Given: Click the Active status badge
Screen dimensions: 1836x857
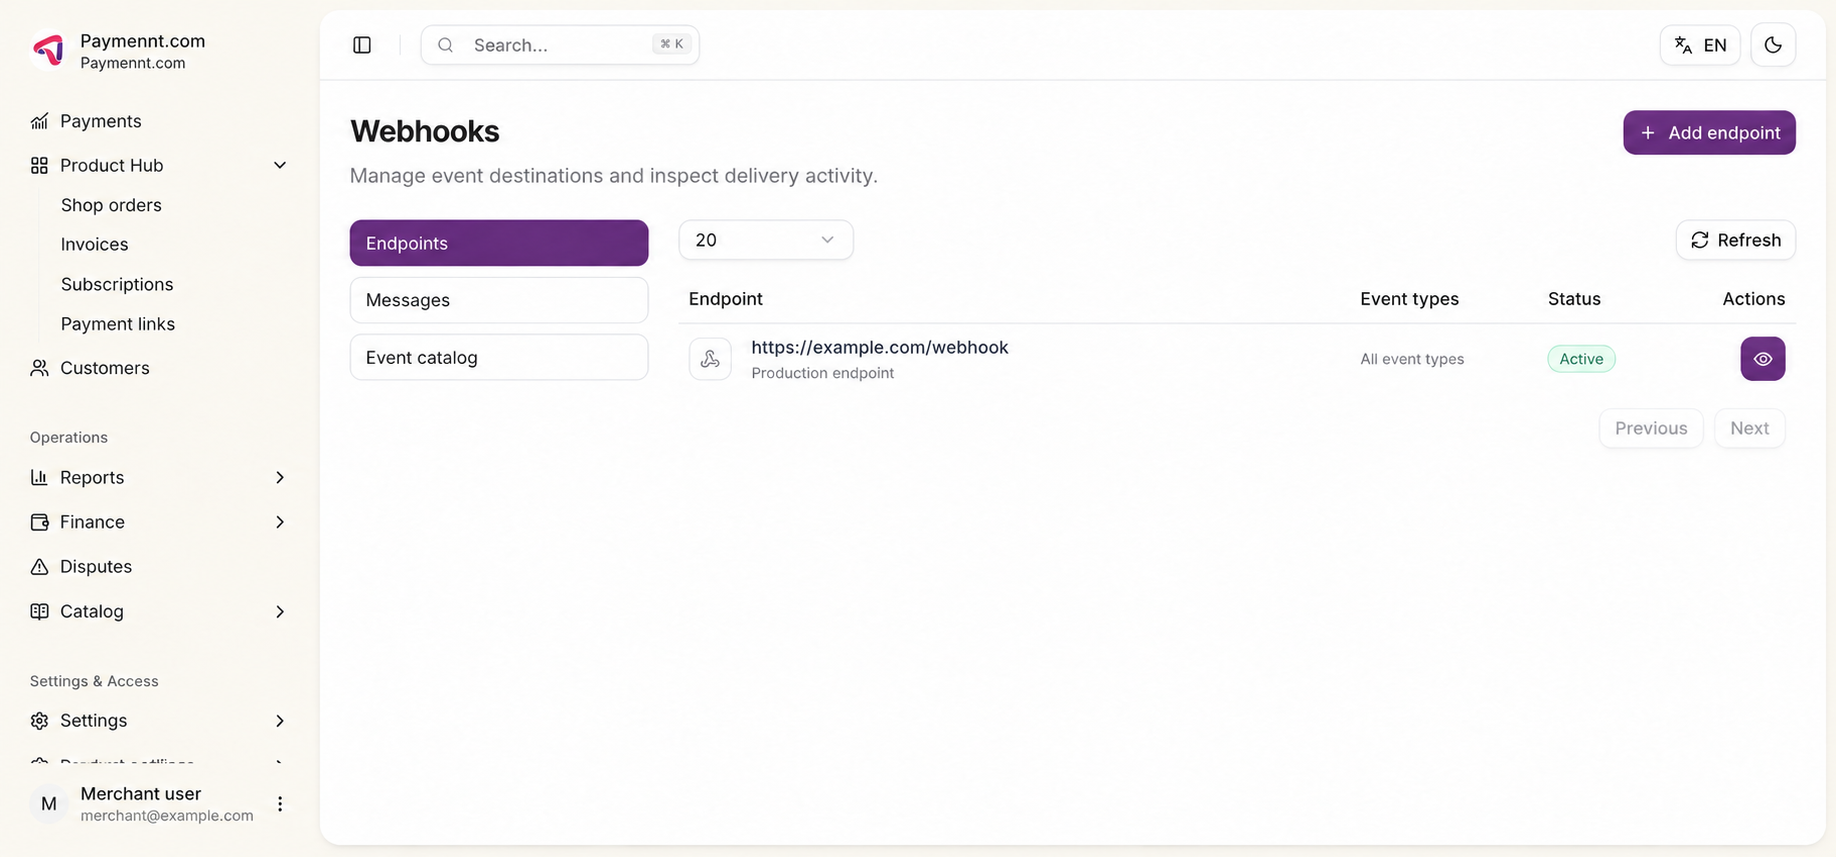Looking at the screenshot, I should (x=1581, y=359).
